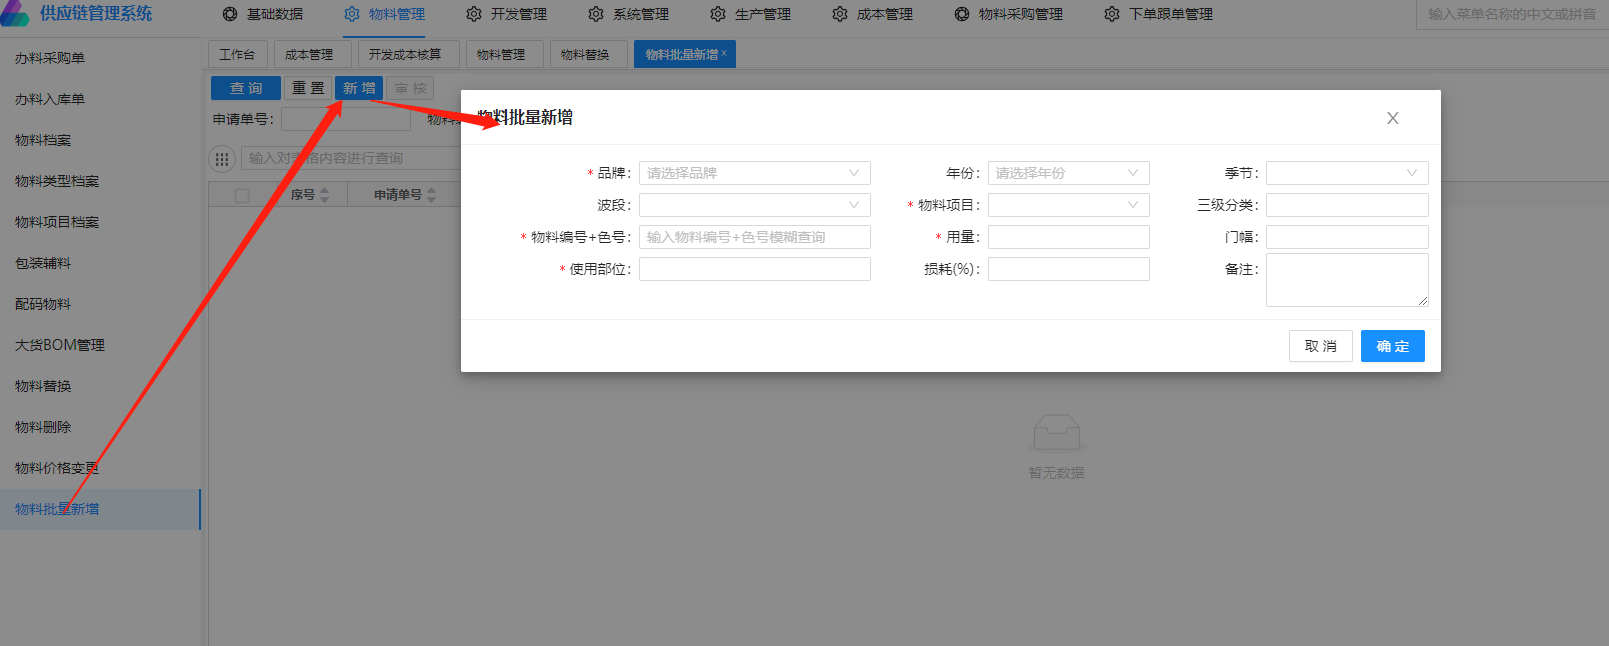
Task: Close the 物料批量新增 dialog with X
Action: (1392, 118)
